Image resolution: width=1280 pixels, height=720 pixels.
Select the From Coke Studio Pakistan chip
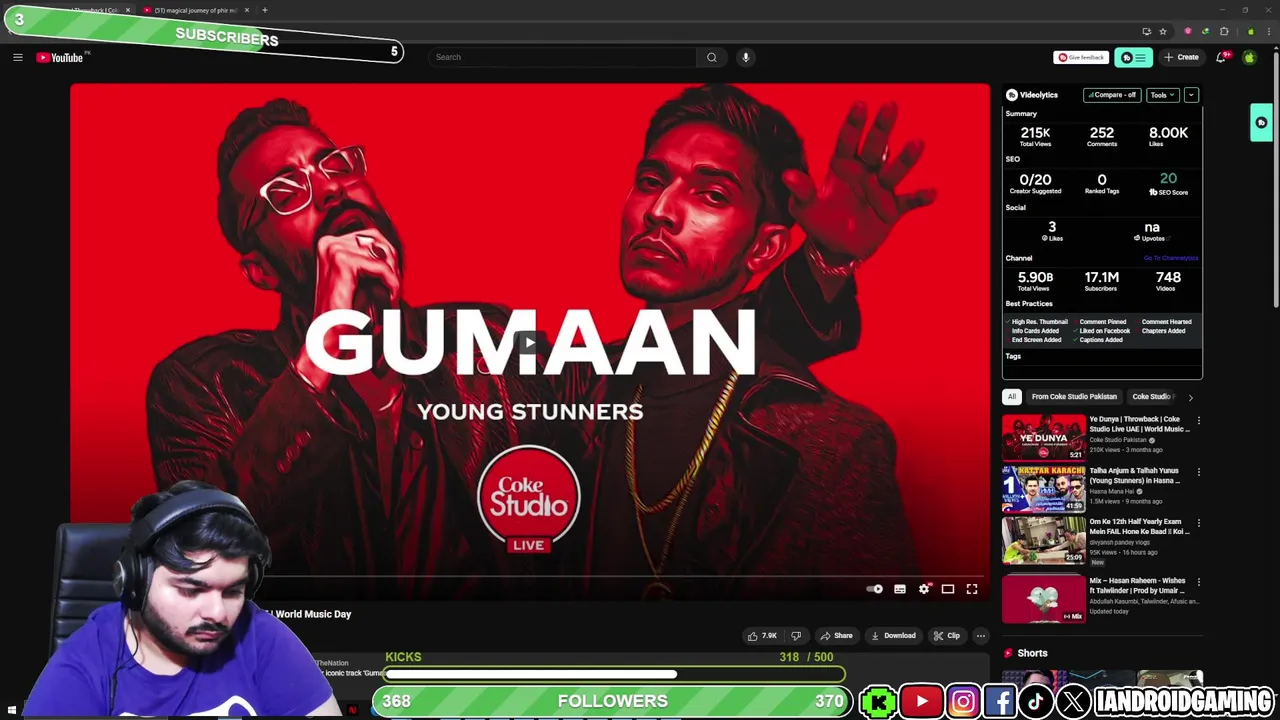1074,397
